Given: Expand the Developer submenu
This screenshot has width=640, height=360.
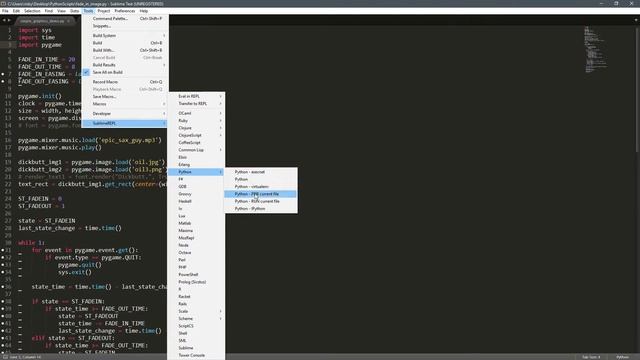Looking at the screenshot, I should click(124, 113).
